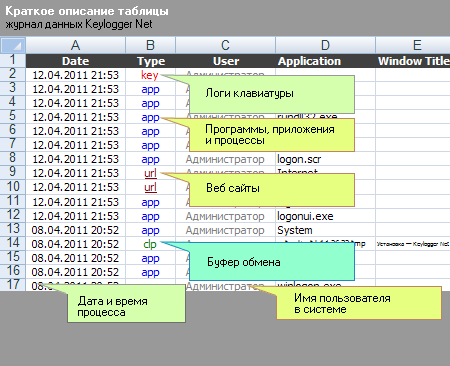Select row 4 header
Image resolution: width=450 pixels, height=366 pixels.
pos(13,102)
